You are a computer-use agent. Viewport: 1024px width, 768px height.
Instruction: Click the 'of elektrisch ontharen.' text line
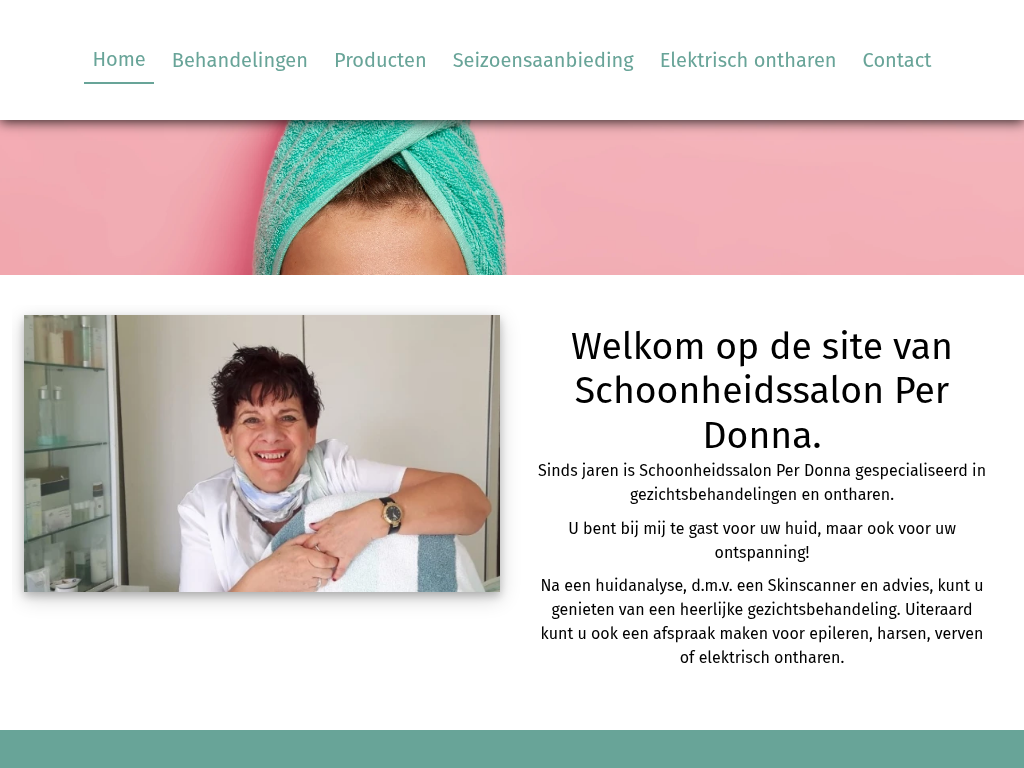pyautogui.click(x=761, y=657)
